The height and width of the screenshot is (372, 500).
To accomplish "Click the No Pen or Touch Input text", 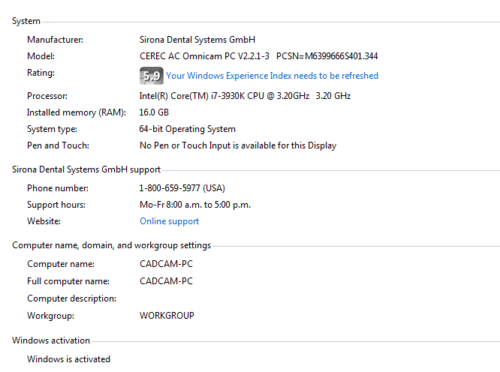I will 238,146.
